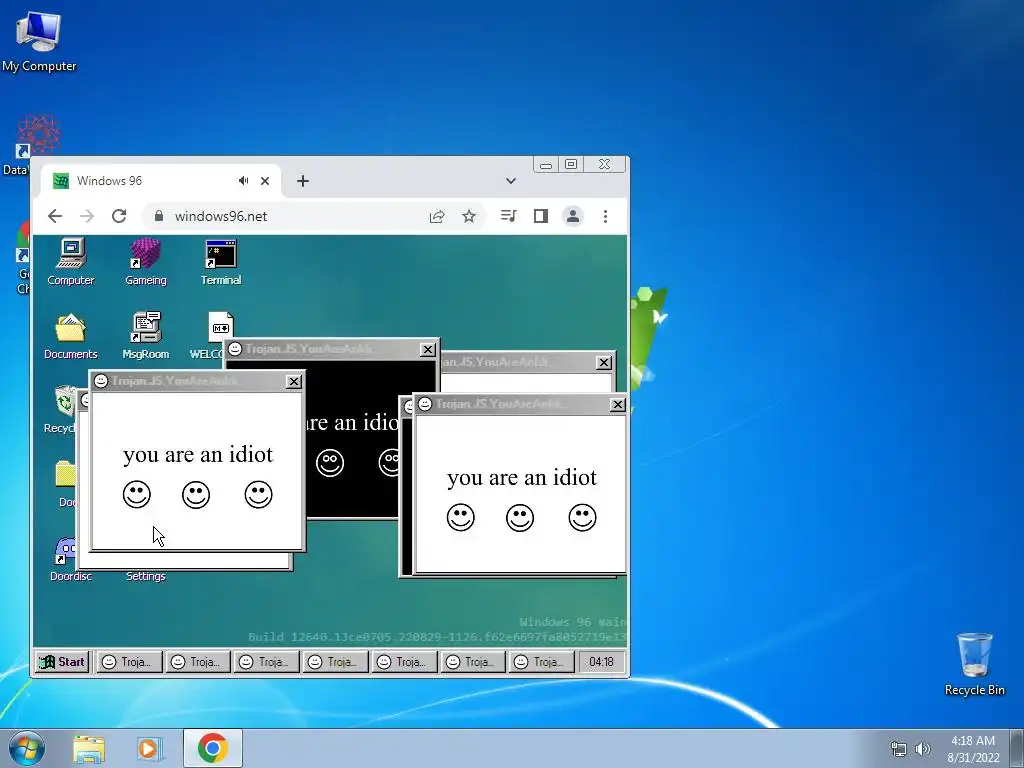The width and height of the screenshot is (1024, 768).
Task: Click the lock icon in address bar
Action: (x=159, y=216)
